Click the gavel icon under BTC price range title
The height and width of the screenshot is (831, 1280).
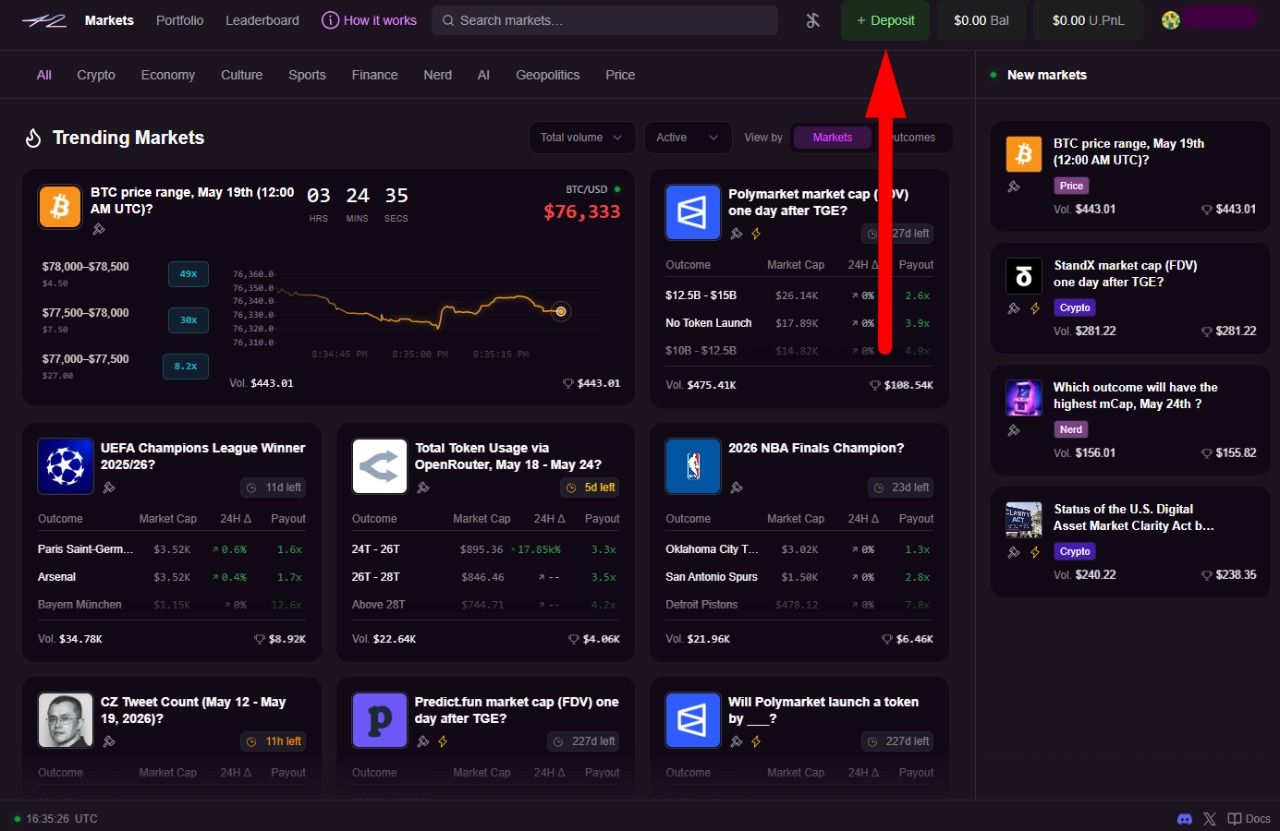coord(98,229)
